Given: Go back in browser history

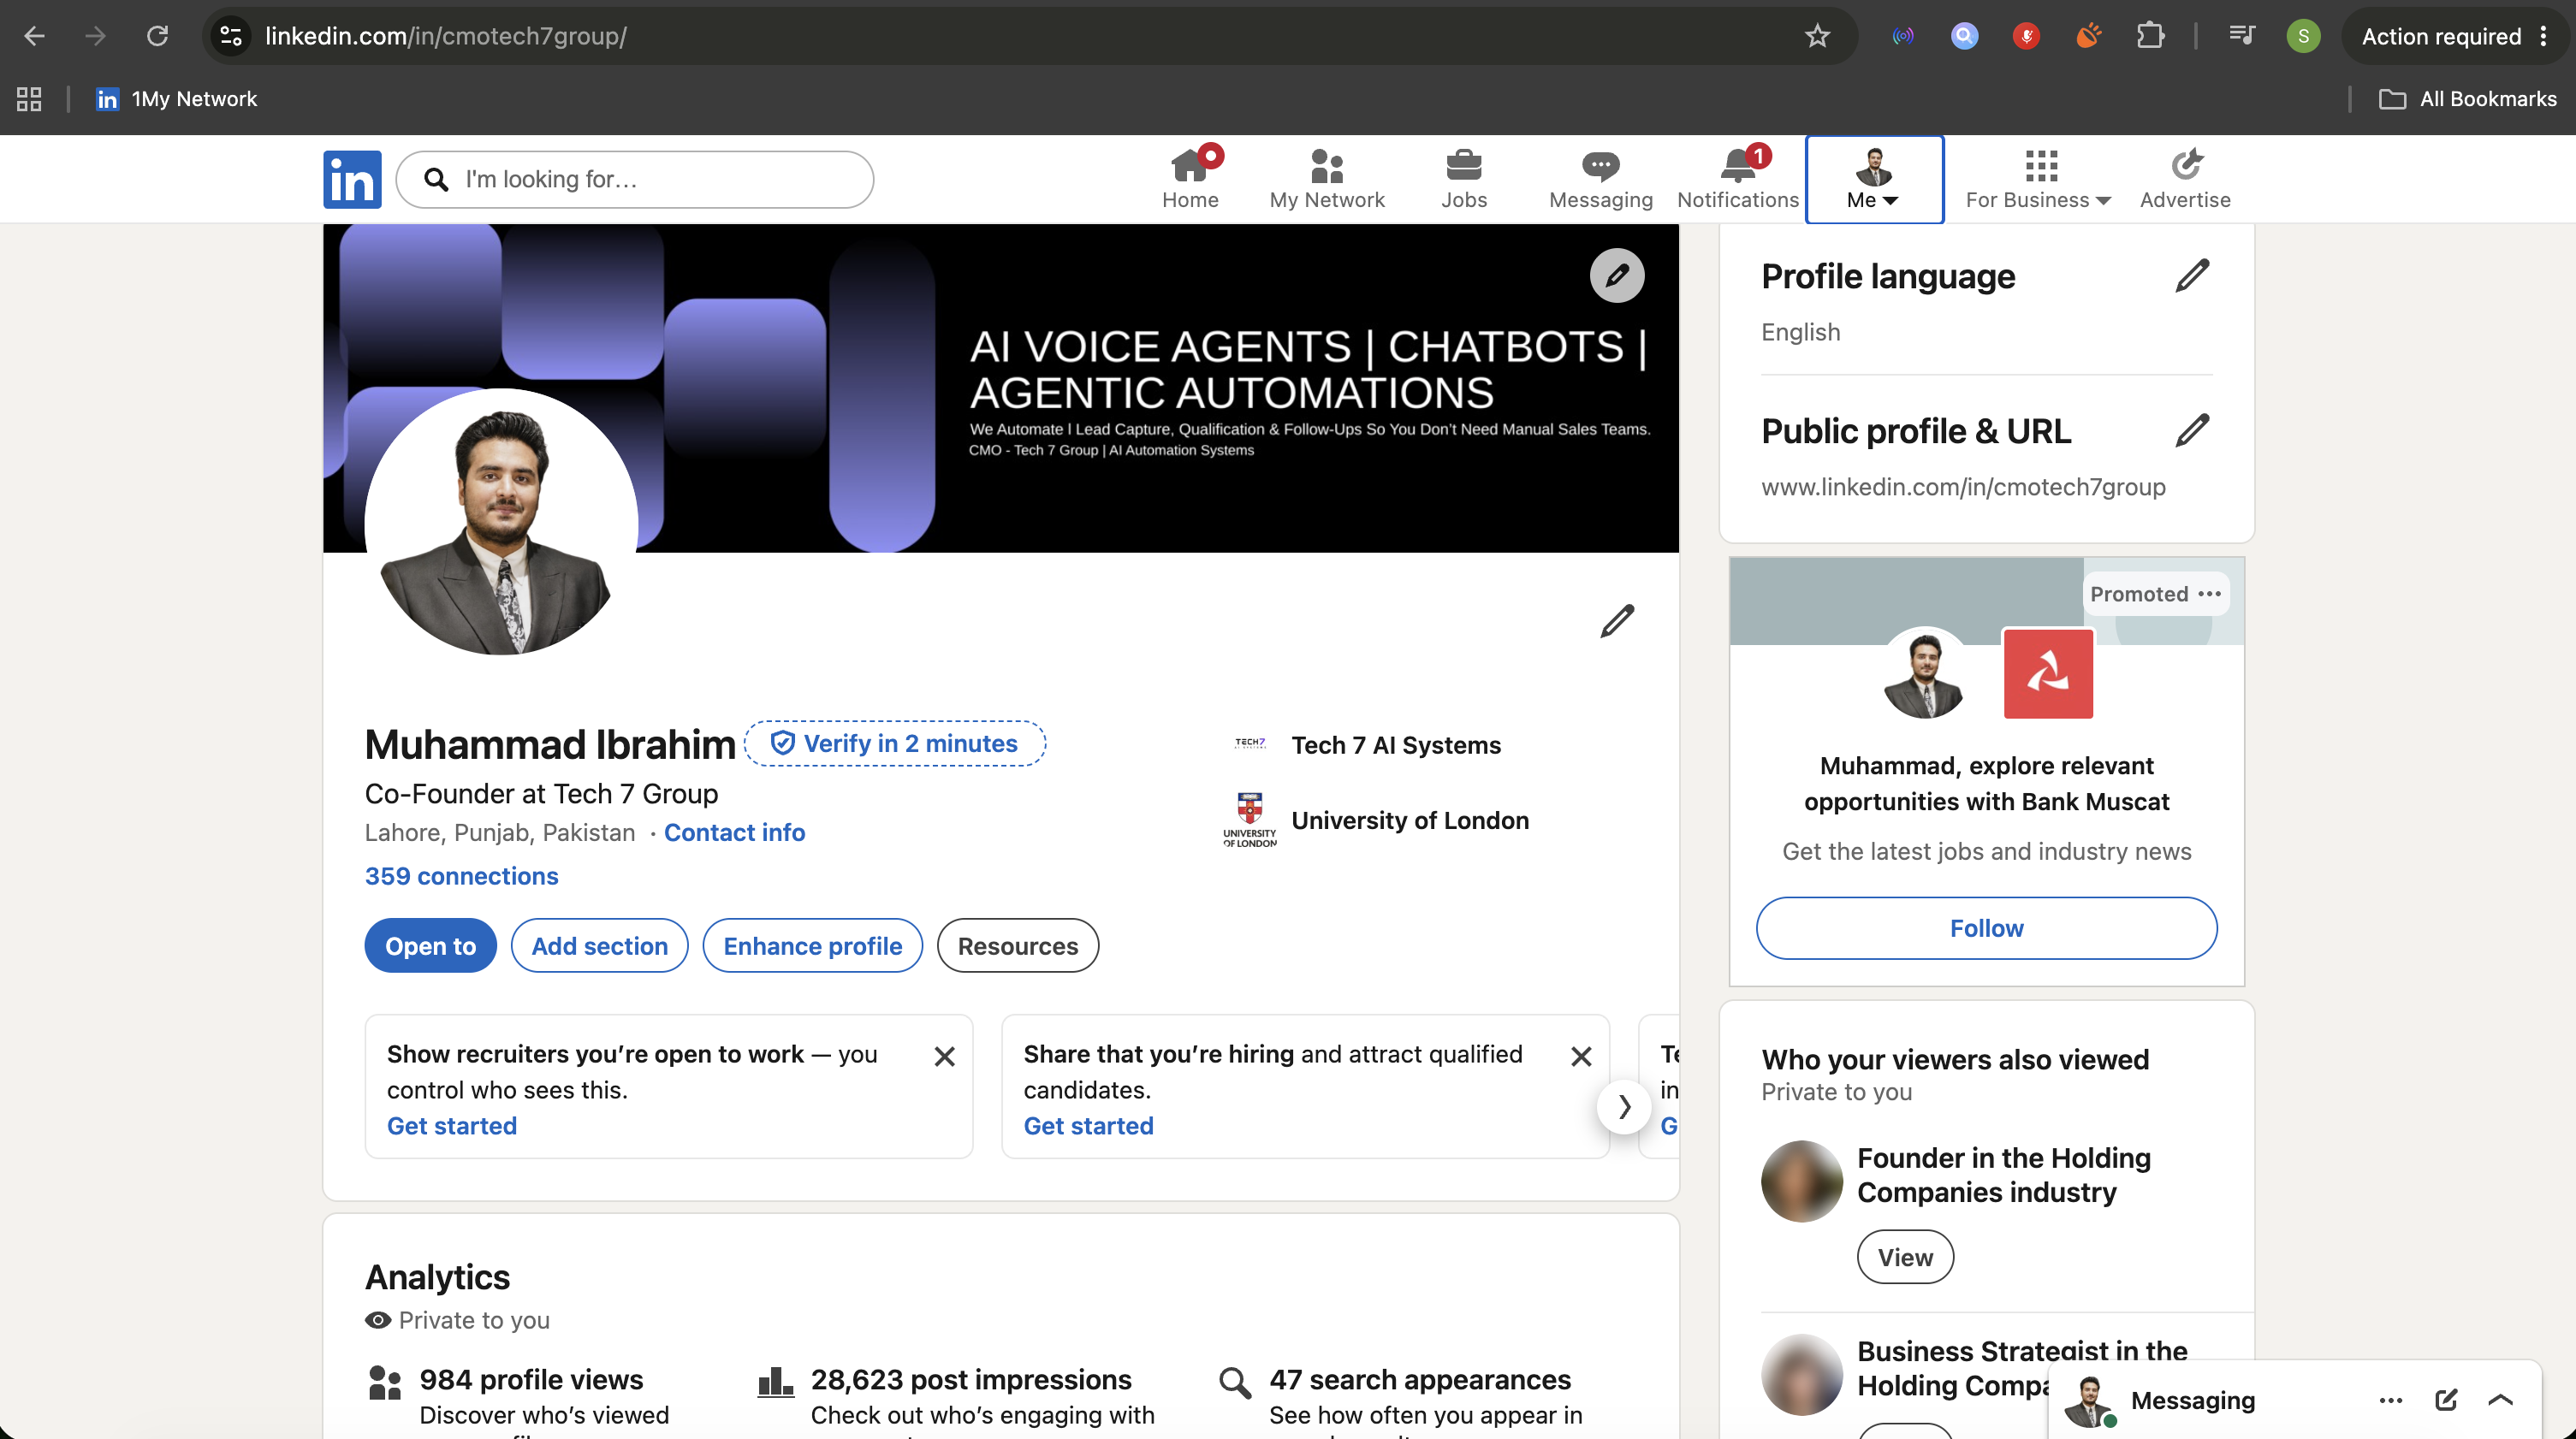Looking at the screenshot, I should pyautogui.click(x=34, y=36).
